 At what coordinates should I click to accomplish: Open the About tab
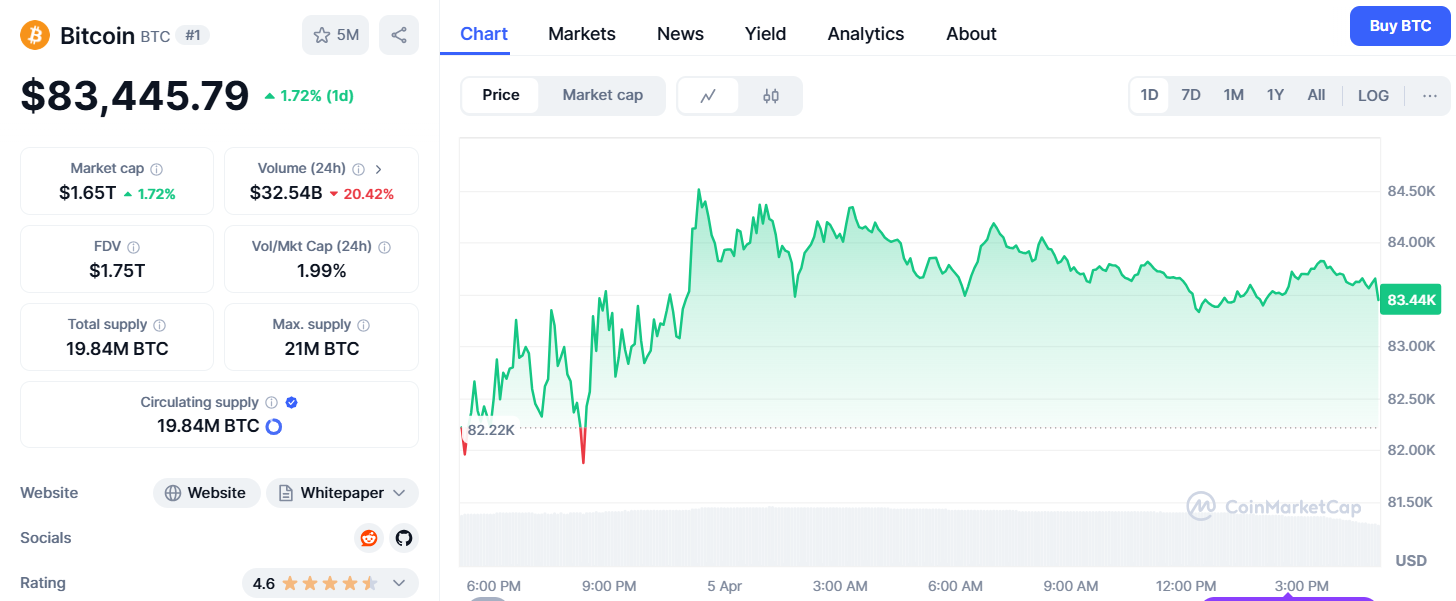[x=971, y=34]
